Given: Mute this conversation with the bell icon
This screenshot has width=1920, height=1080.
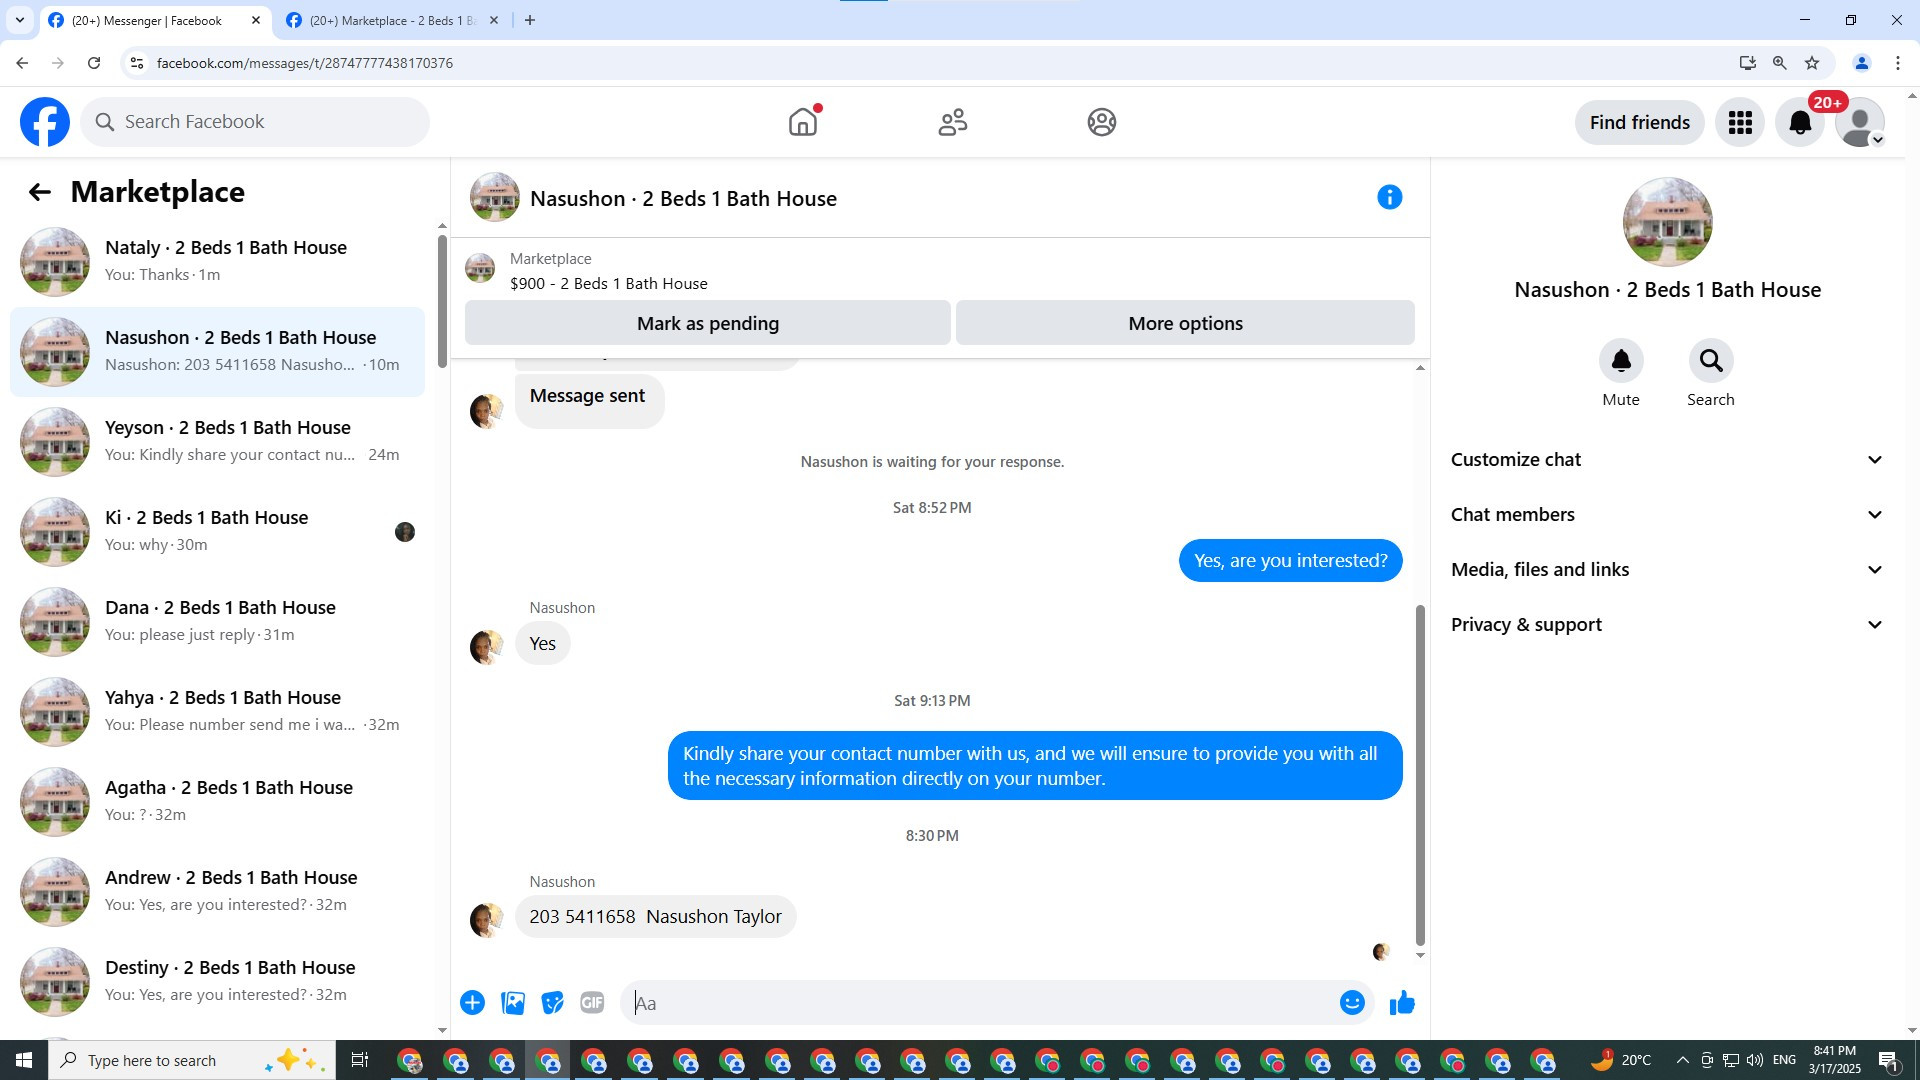Looking at the screenshot, I should (x=1621, y=360).
